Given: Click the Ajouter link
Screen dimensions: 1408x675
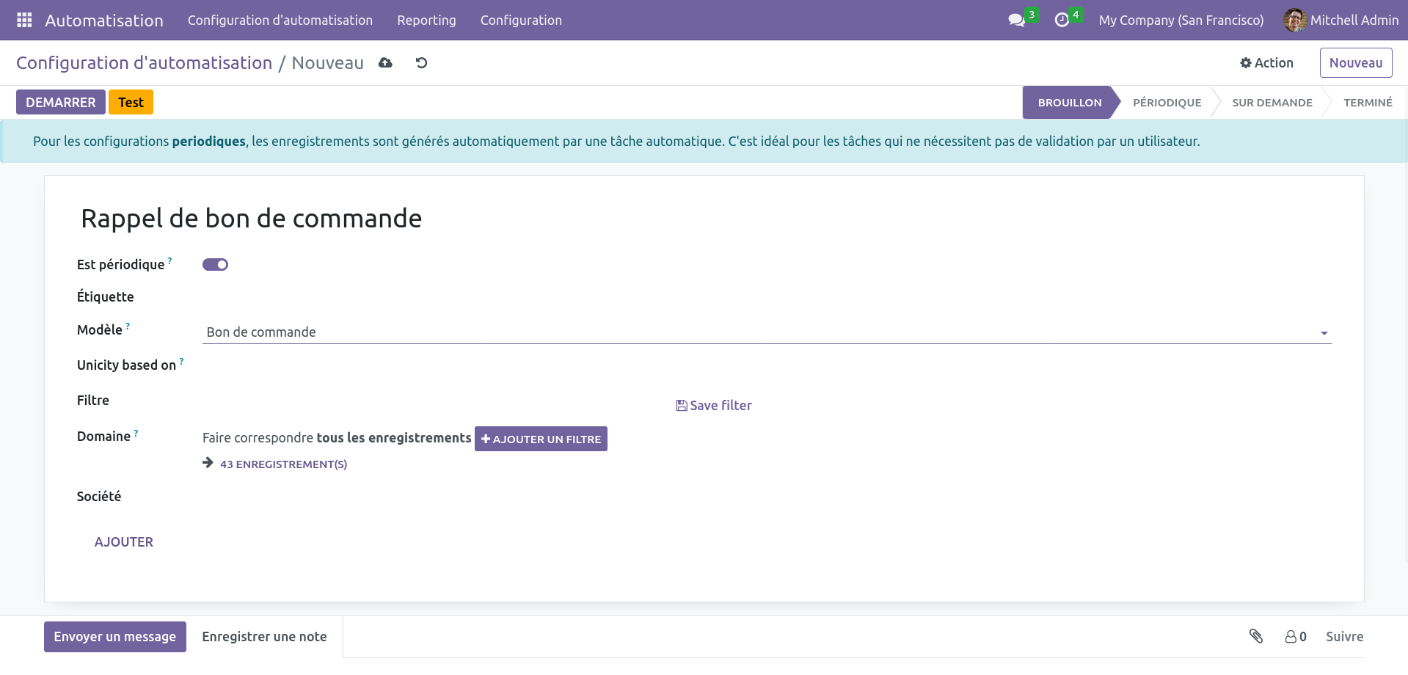Looking at the screenshot, I should (124, 542).
